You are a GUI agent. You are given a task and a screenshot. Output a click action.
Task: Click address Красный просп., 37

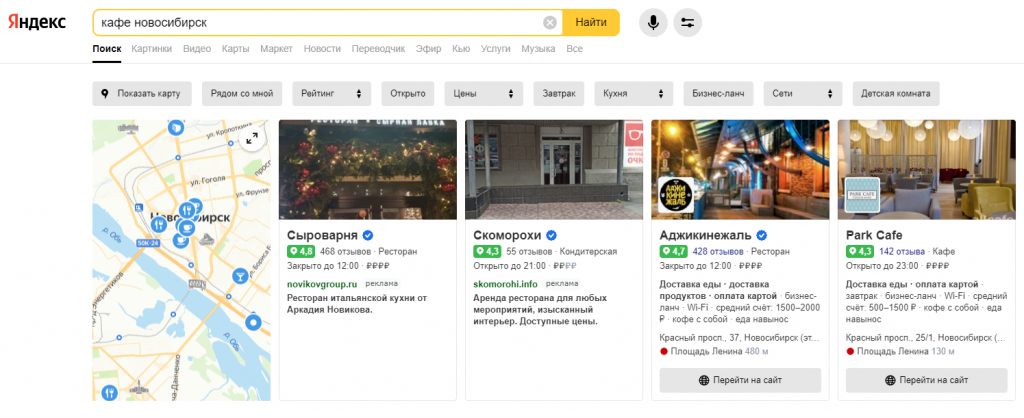tap(739, 338)
